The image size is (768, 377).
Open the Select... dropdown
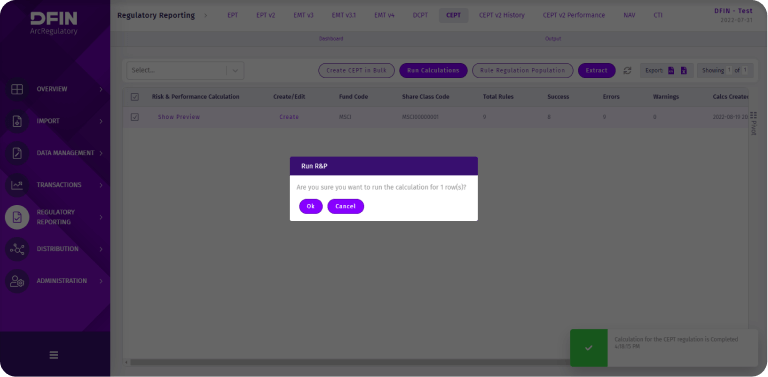pyautogui.click(x=185, y=71)
